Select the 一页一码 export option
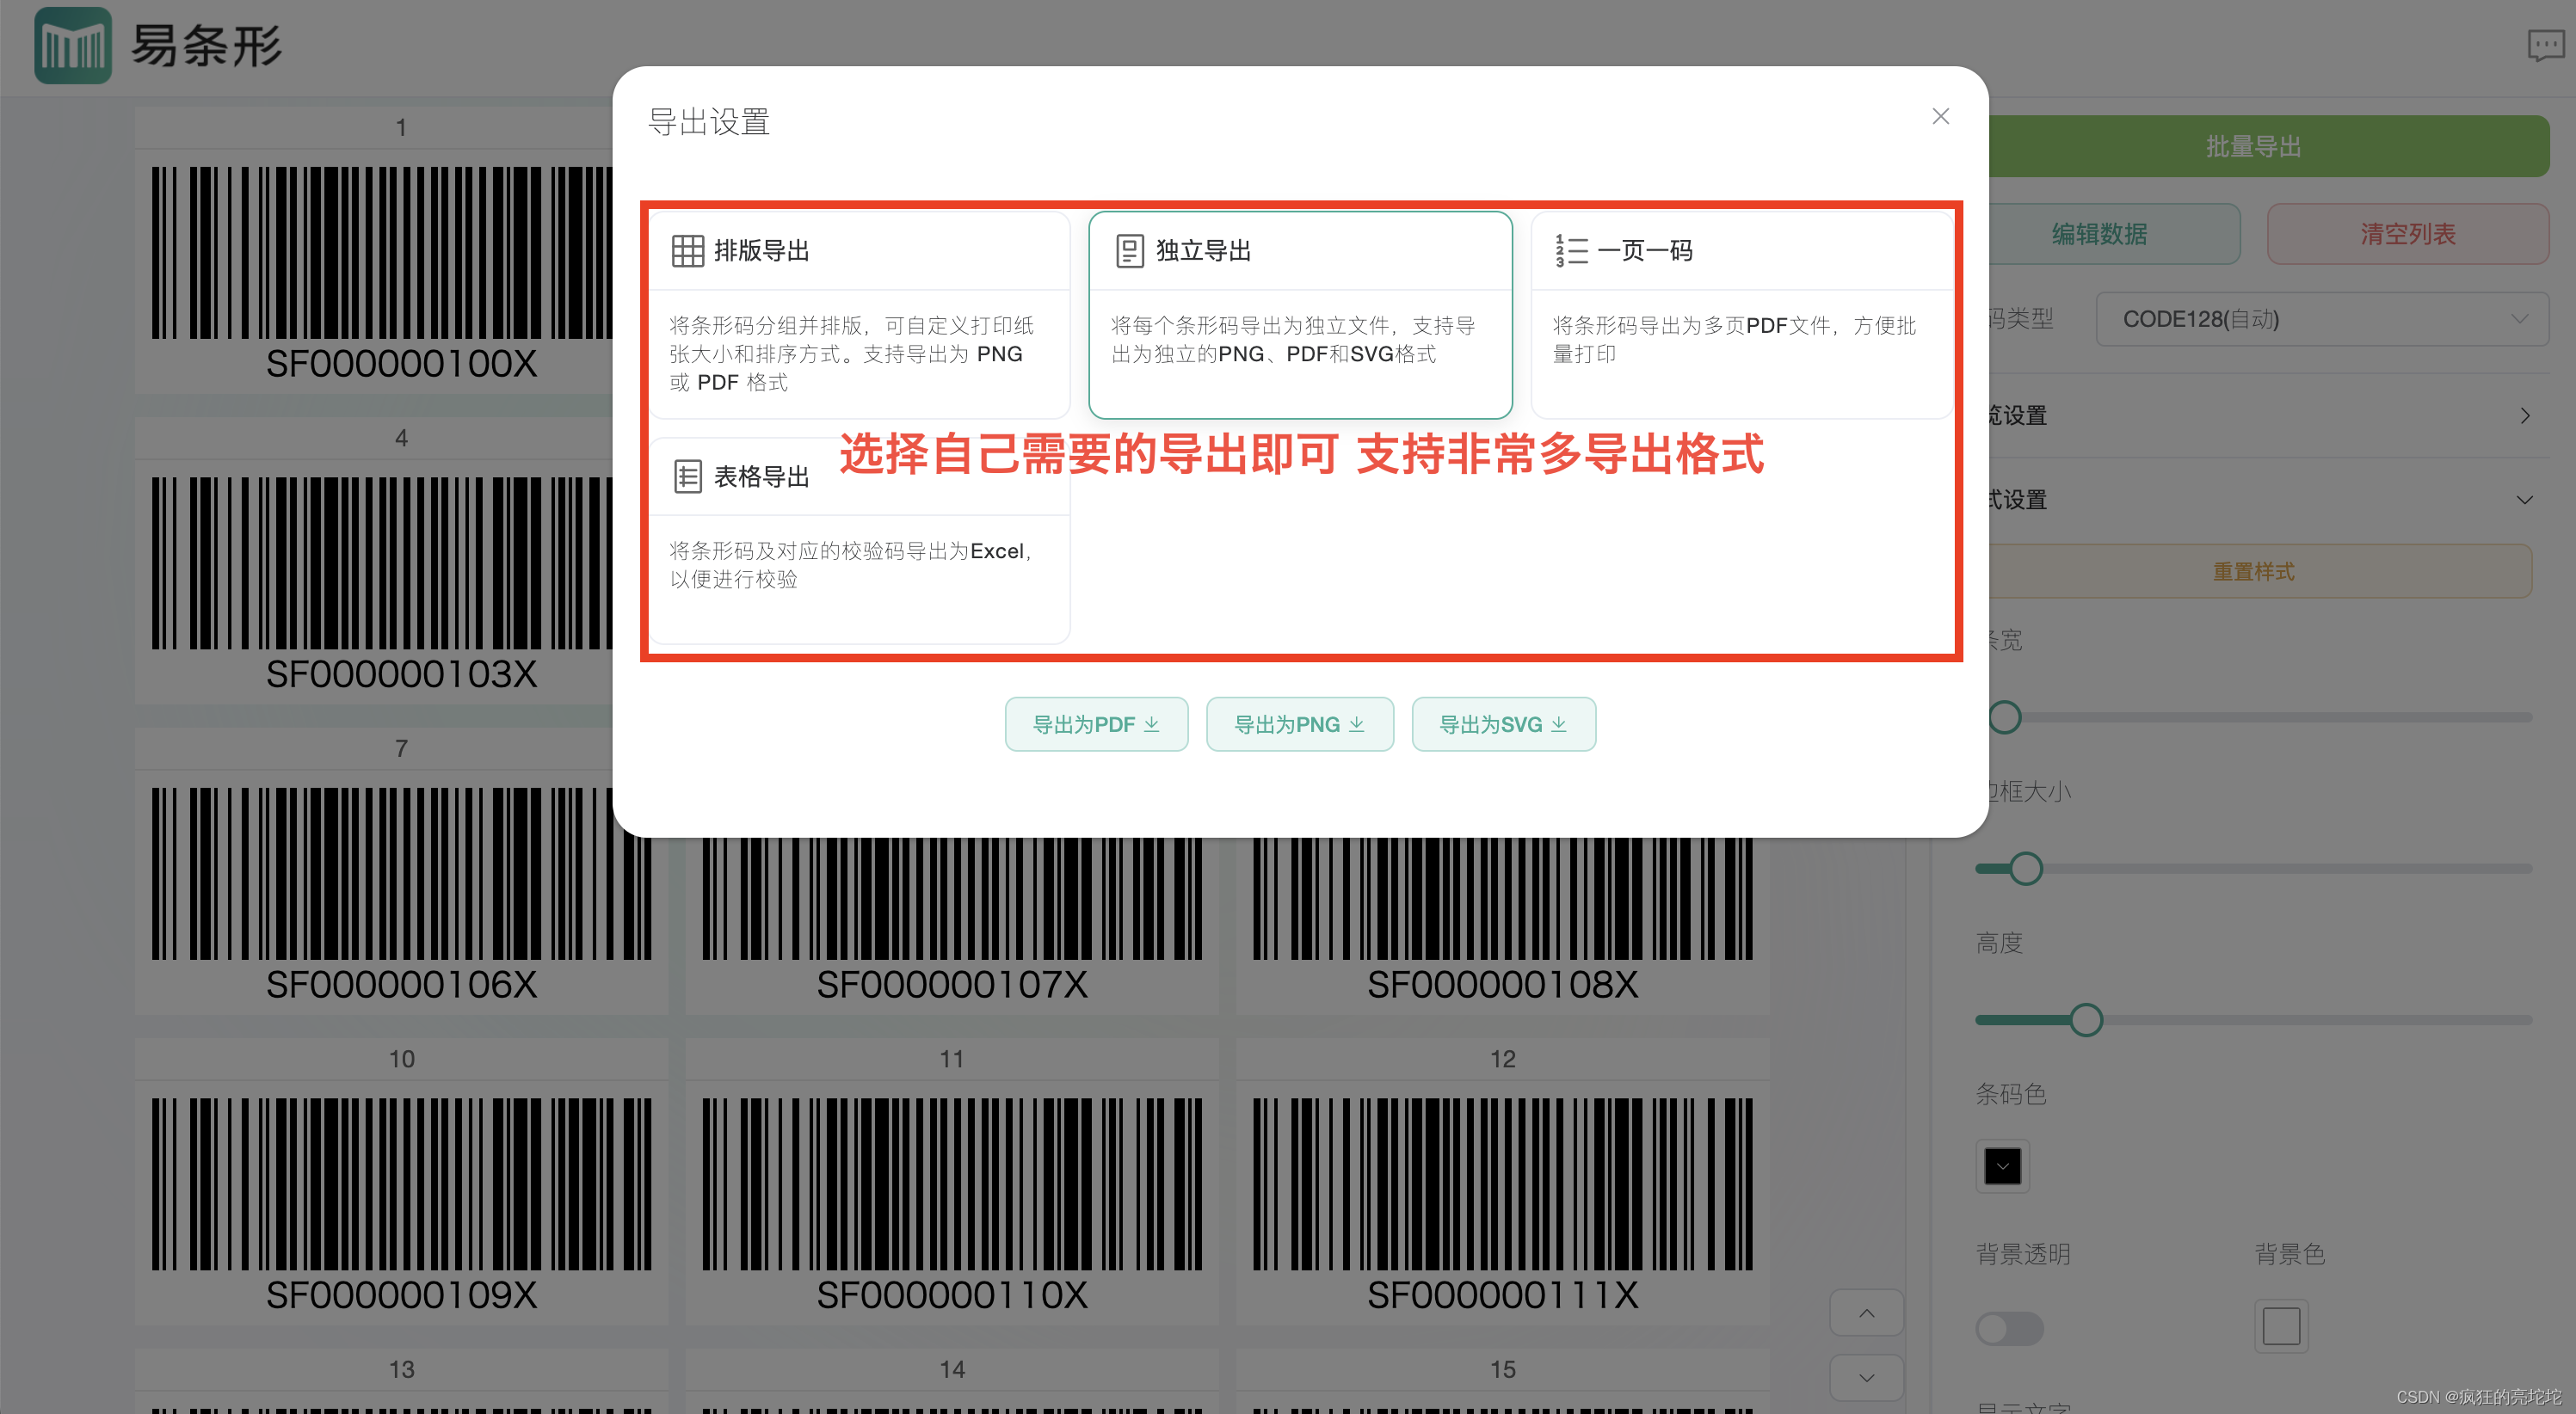 1741,315
